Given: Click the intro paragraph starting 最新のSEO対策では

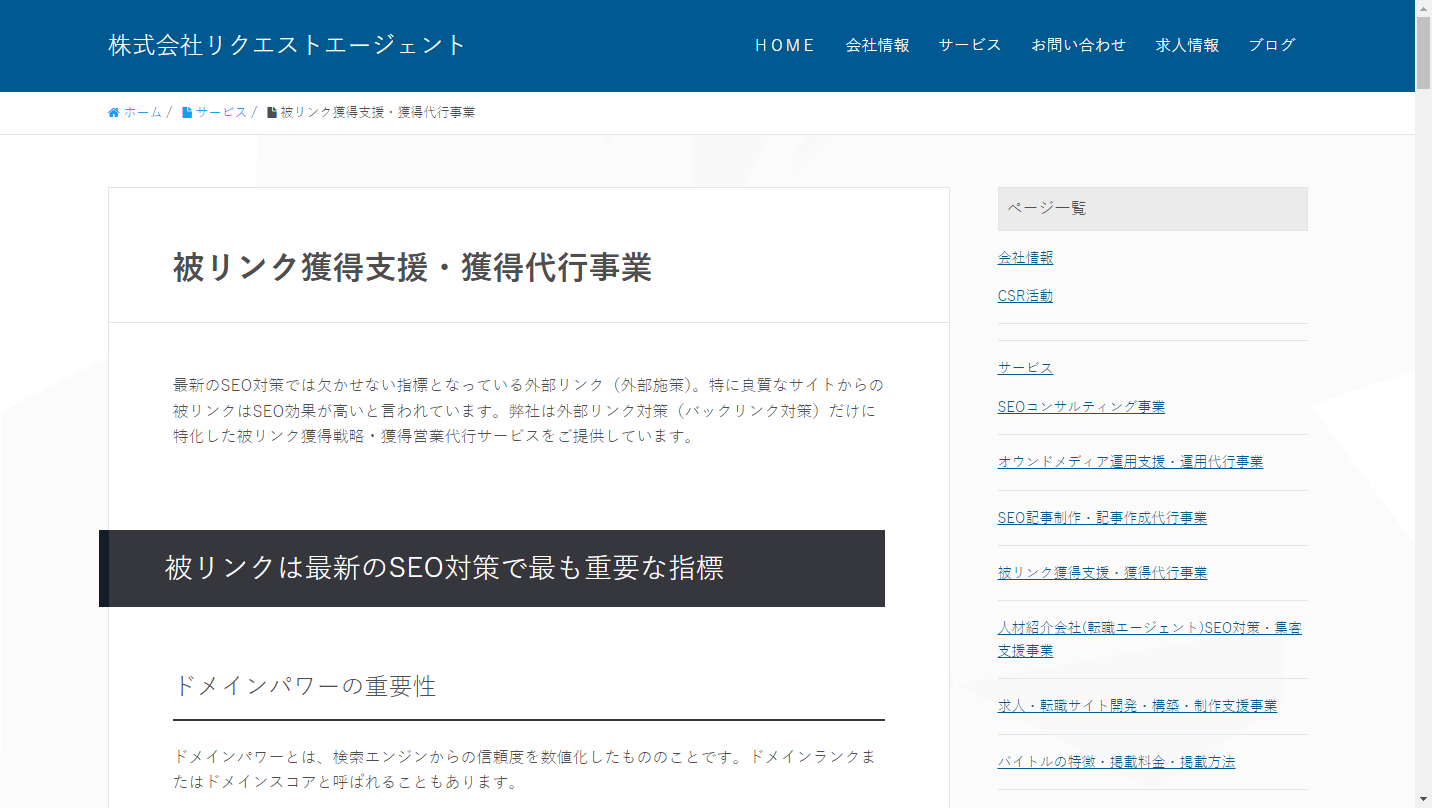Looking at the screenshot, I should 528,411.
